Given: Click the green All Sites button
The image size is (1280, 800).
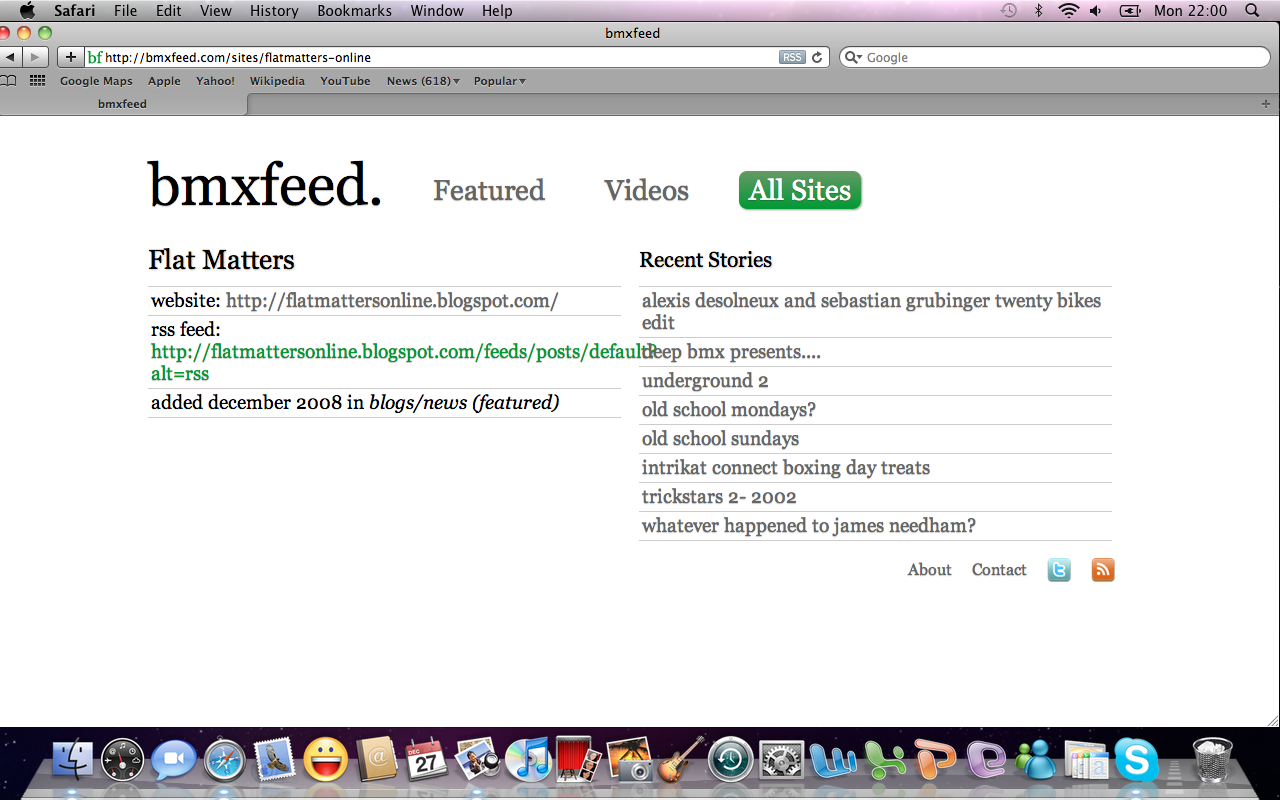Looking at the screenshot, I should click(800, 190).
